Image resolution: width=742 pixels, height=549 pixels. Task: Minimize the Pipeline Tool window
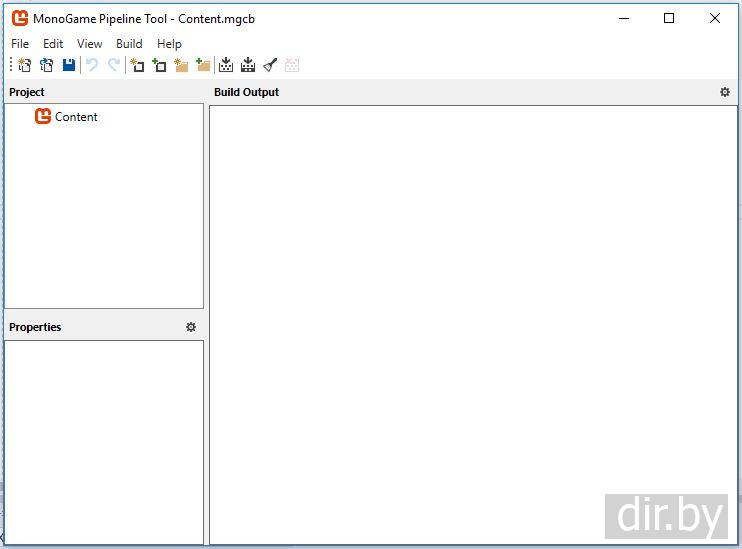[624, 18]
